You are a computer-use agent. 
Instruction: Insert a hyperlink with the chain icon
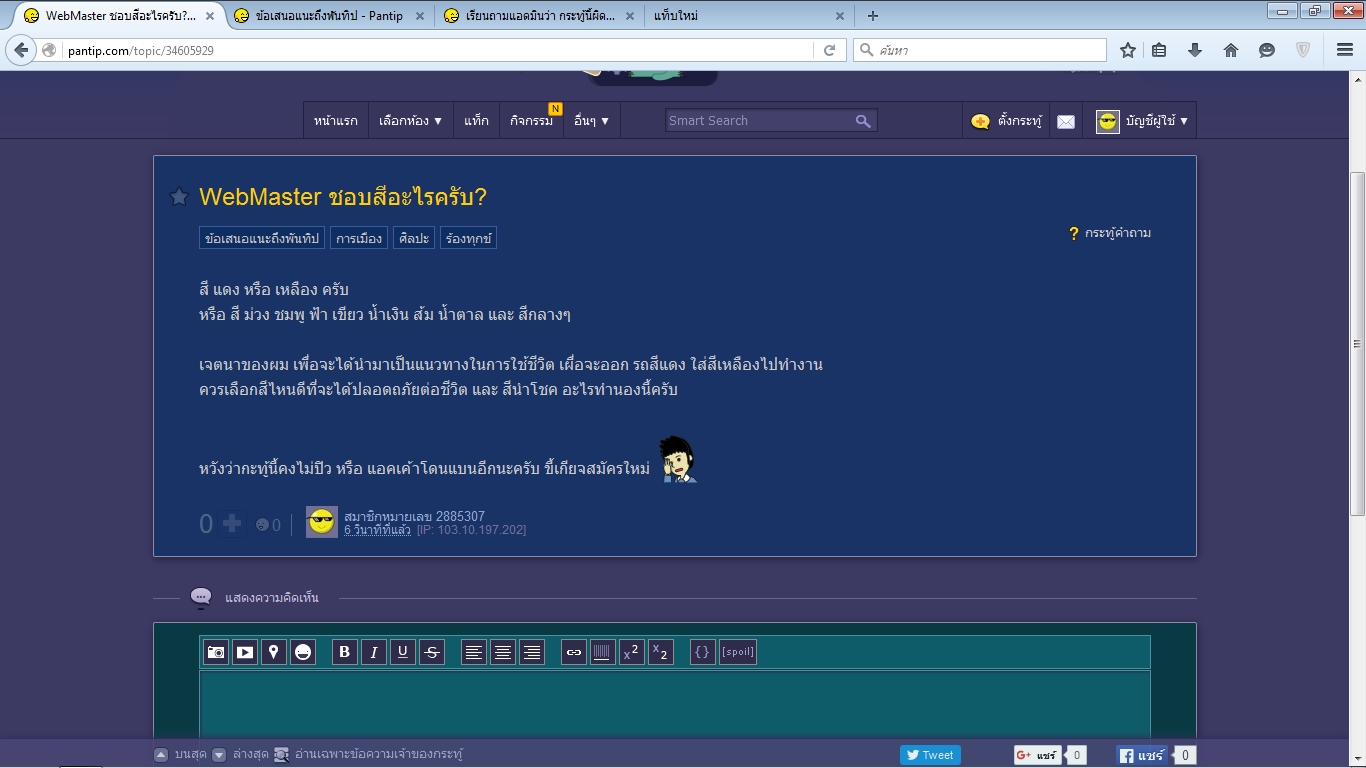click(x=574, y=653)
